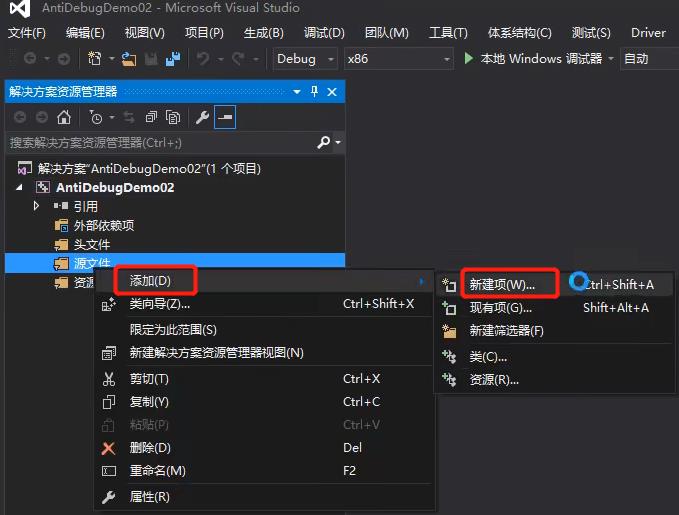
Task: Click the New Project toolbar icon
Action: [x=94, y=58]
